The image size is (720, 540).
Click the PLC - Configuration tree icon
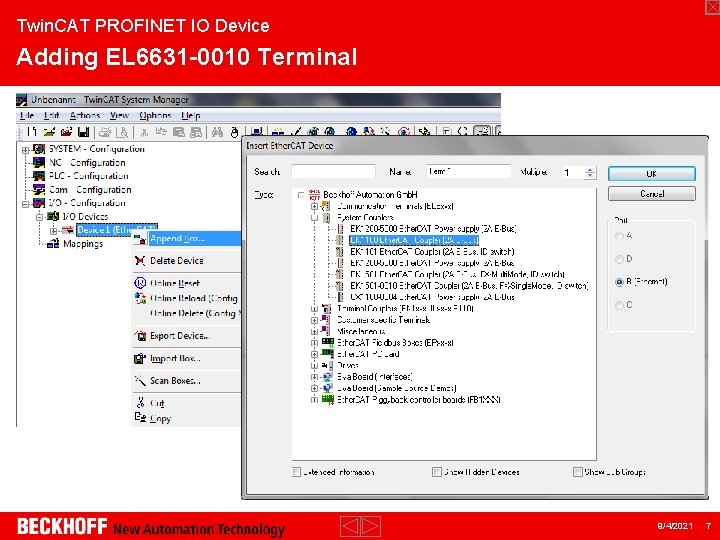(39, 175)
